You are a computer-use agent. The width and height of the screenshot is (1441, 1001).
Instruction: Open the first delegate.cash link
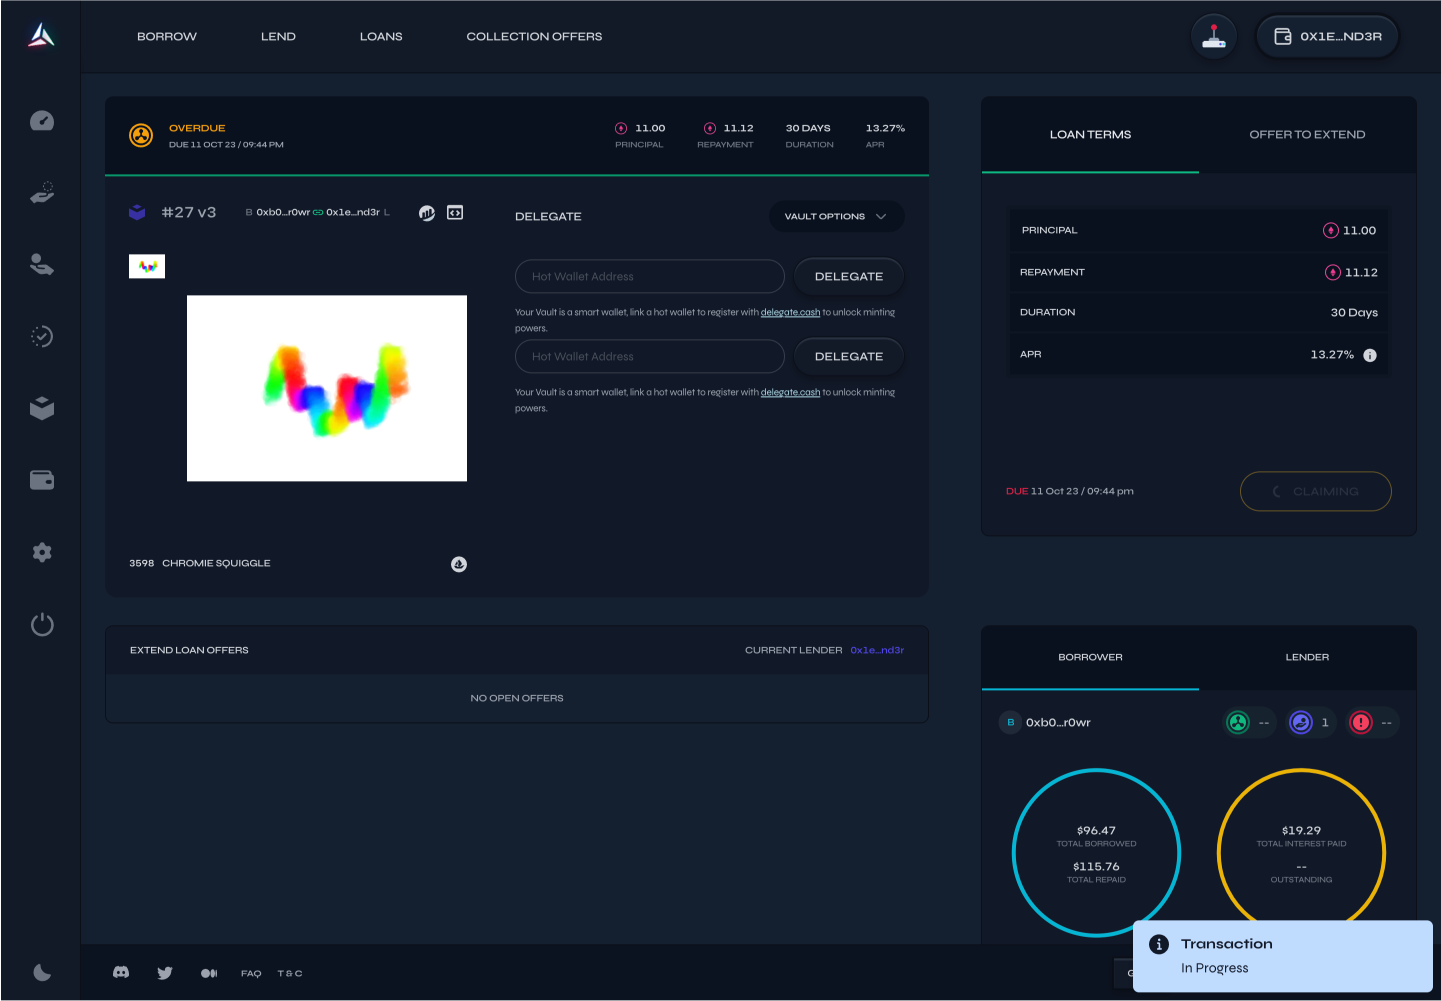[790, 312]
